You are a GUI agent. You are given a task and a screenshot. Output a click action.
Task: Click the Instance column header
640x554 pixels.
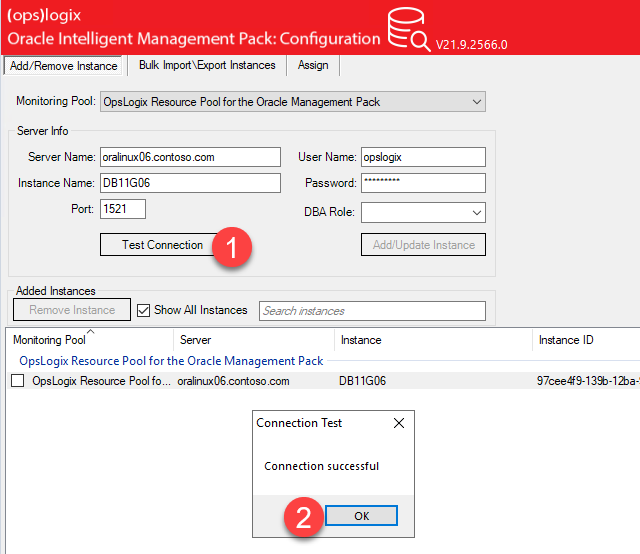click(433, 340)
